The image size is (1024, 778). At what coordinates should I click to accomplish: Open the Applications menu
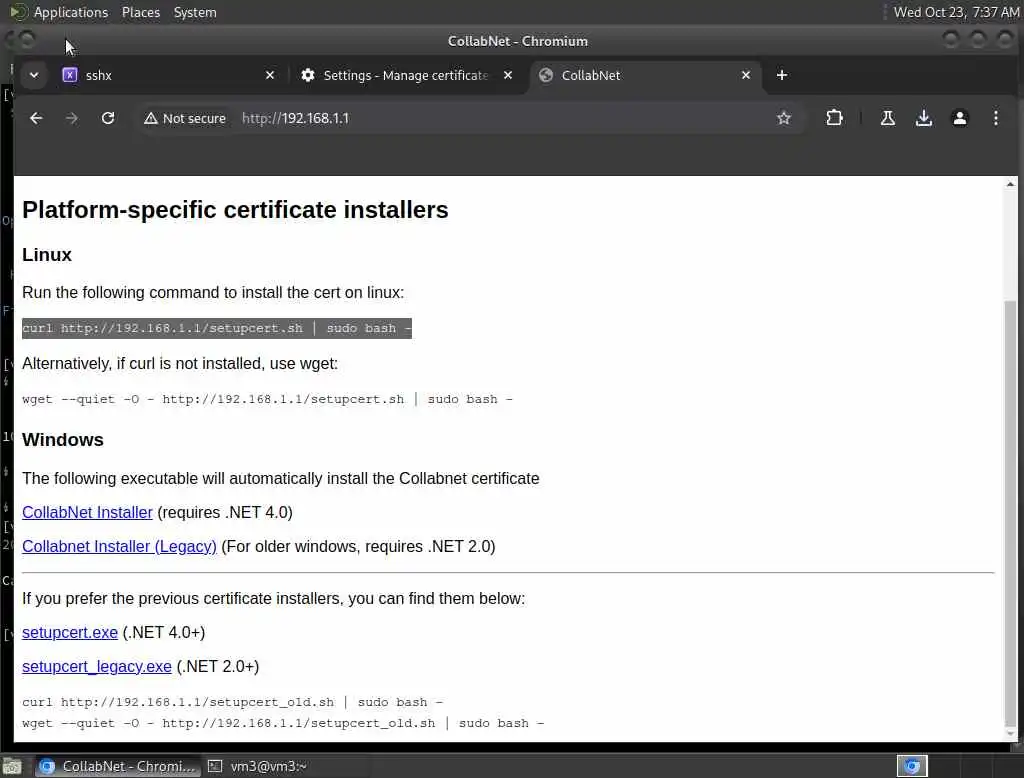click(x=71, y=12)
